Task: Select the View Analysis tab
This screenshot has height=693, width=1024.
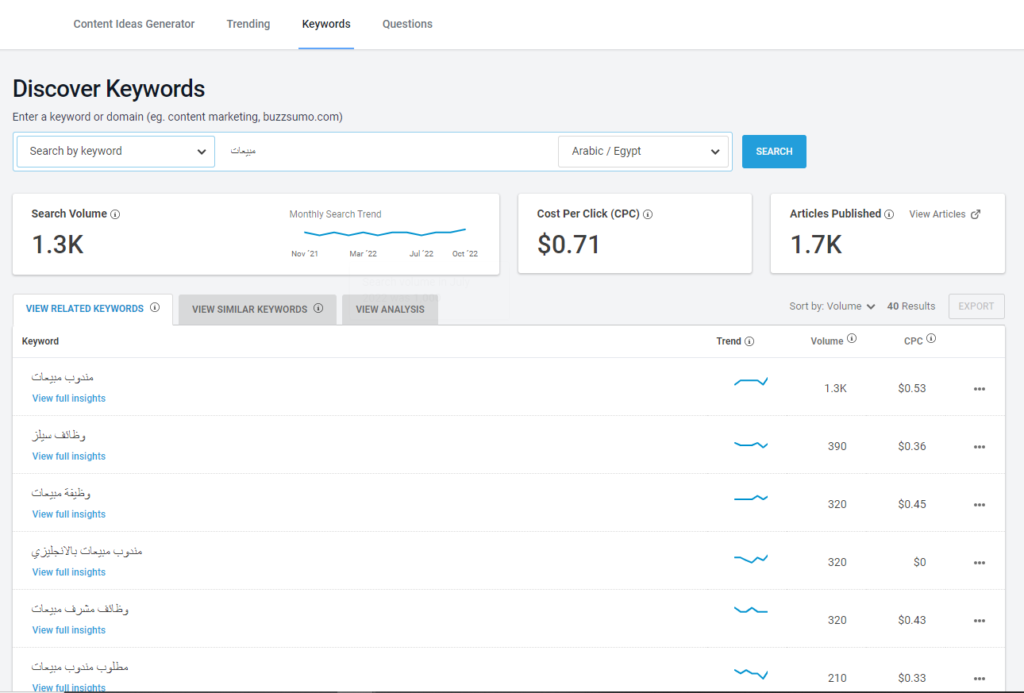Action: tap(390, 309)
